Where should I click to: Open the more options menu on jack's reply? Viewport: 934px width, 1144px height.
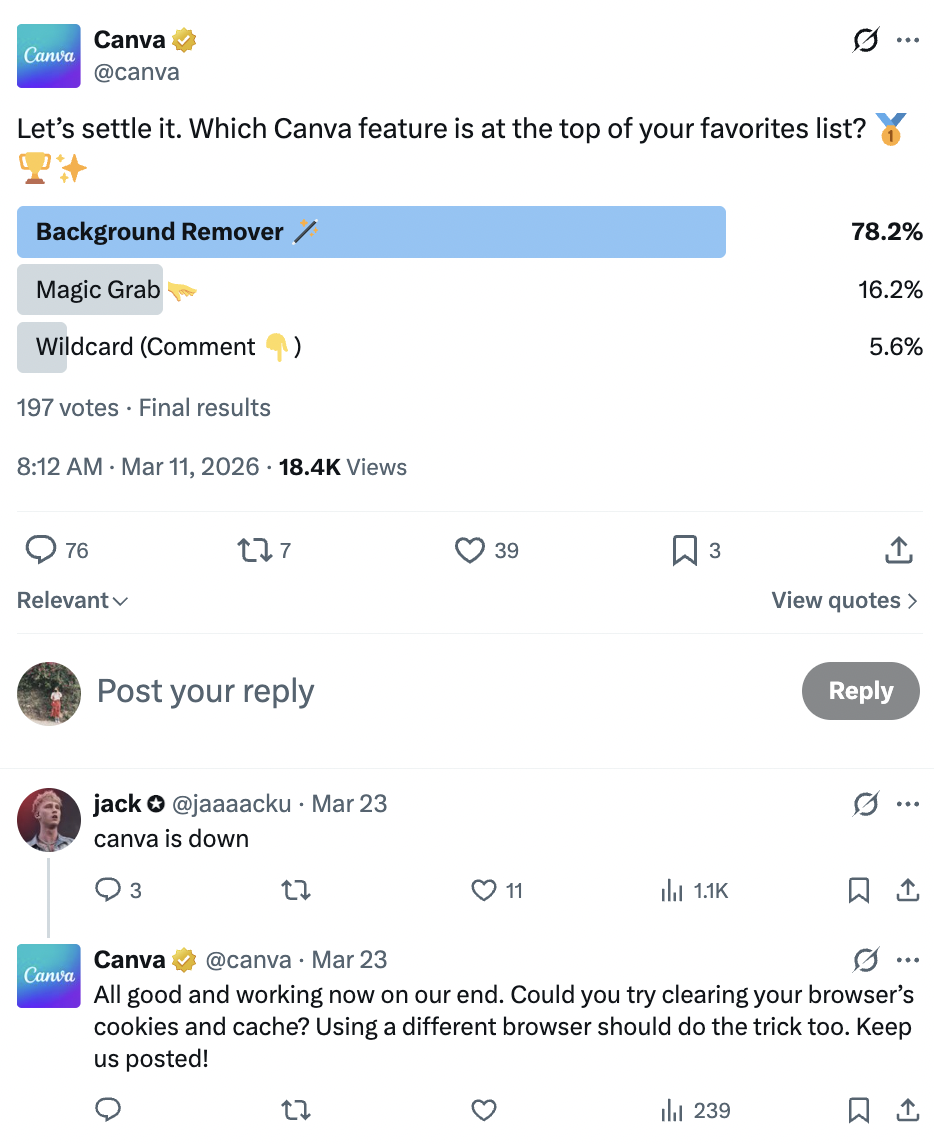point(908,803)
